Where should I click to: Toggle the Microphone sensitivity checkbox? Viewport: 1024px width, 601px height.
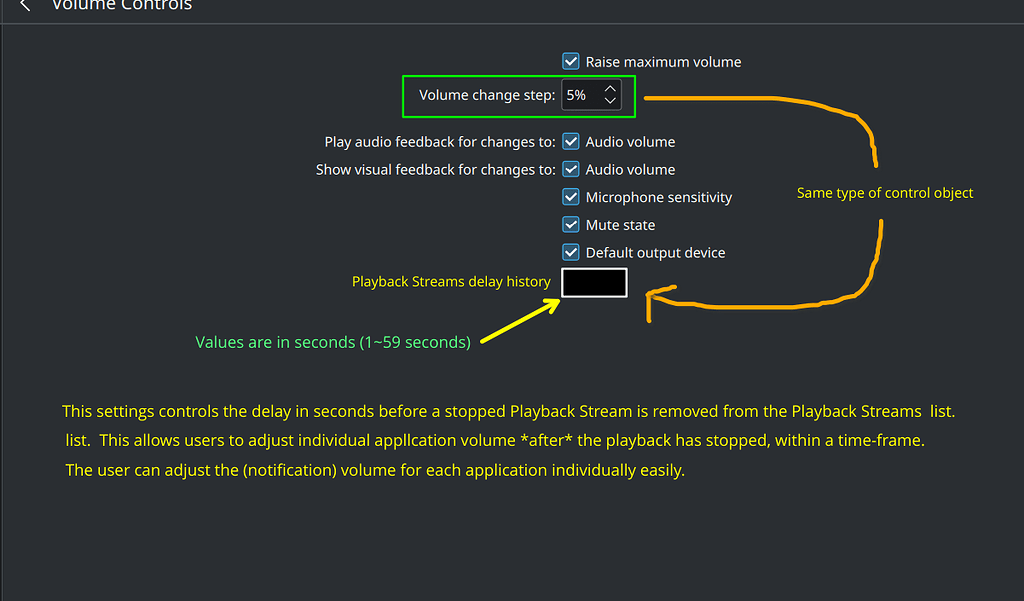click(571, 197)
